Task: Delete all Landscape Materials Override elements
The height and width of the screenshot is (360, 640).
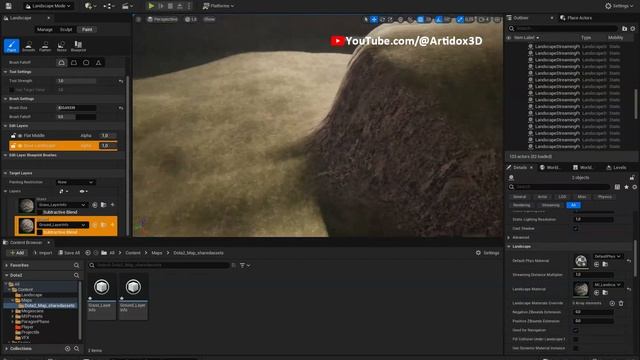Action: (x=621, y=303)
